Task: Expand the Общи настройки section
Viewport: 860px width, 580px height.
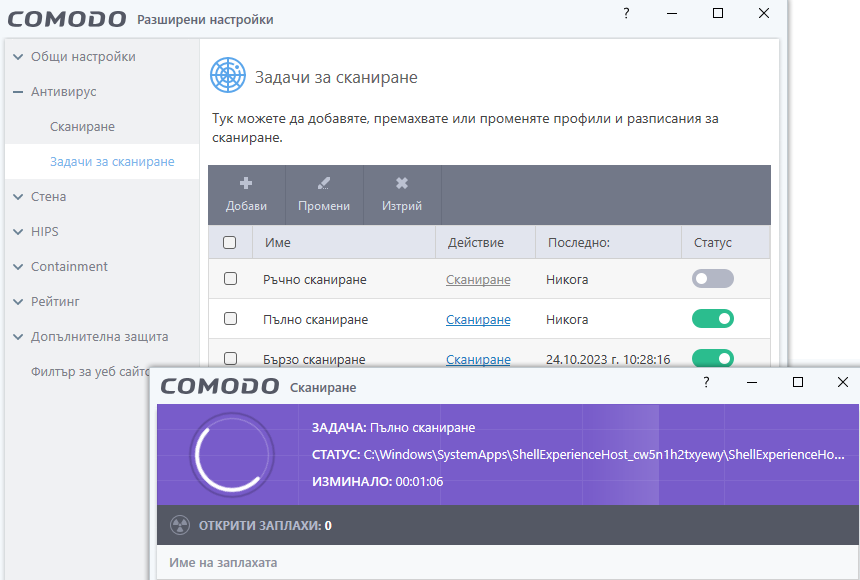Action: coord(18,57)
